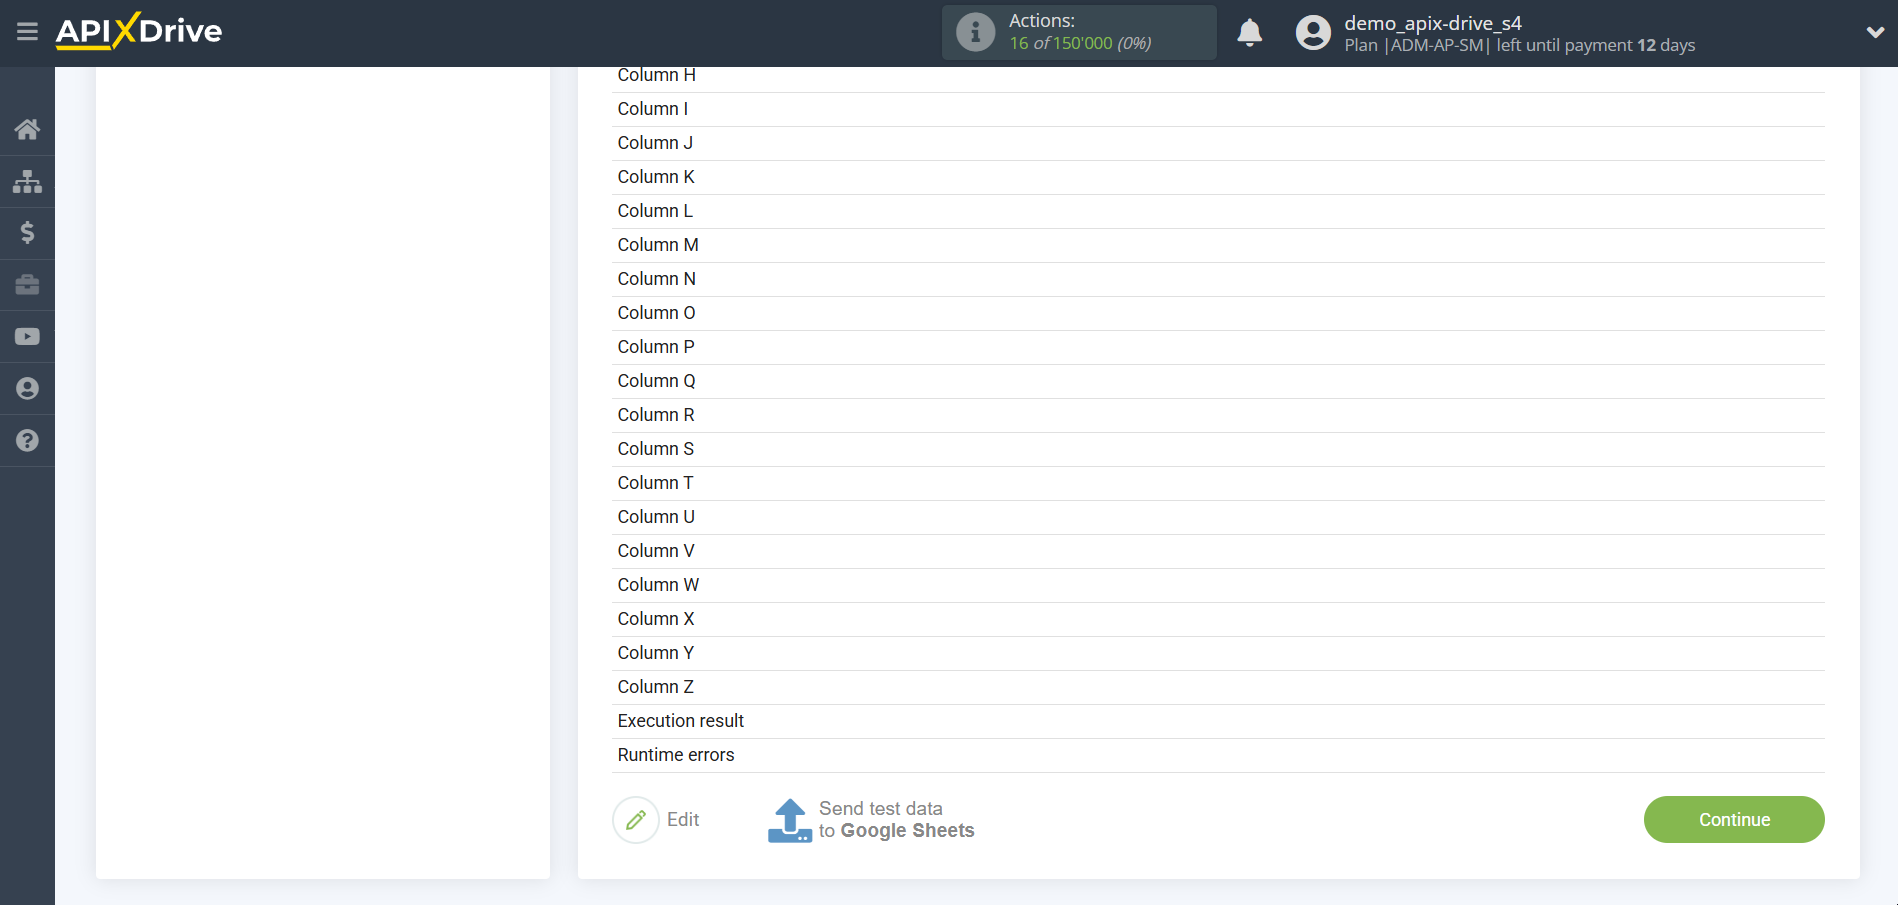Open the hamburger menu in the header
The width and height of the screenshot is (1898, 905).
pos(27,32)
